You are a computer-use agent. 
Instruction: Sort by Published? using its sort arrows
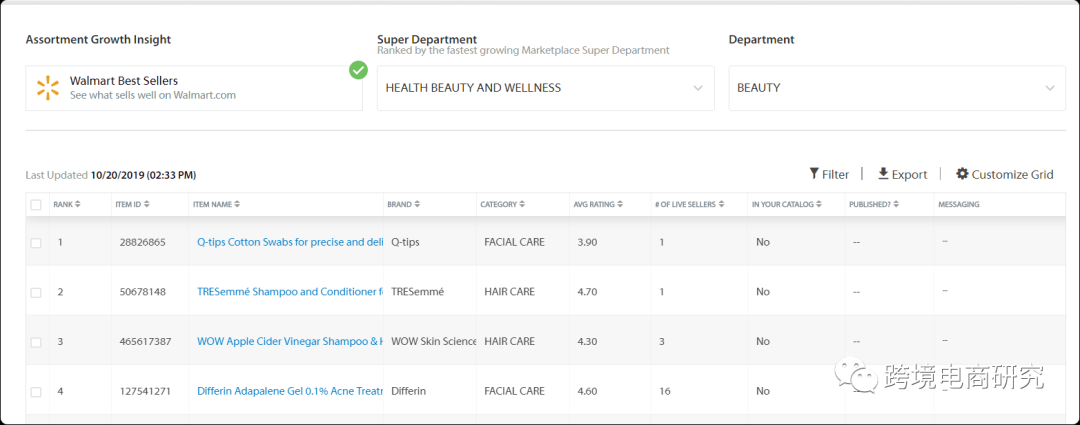[x=897, y=205]
